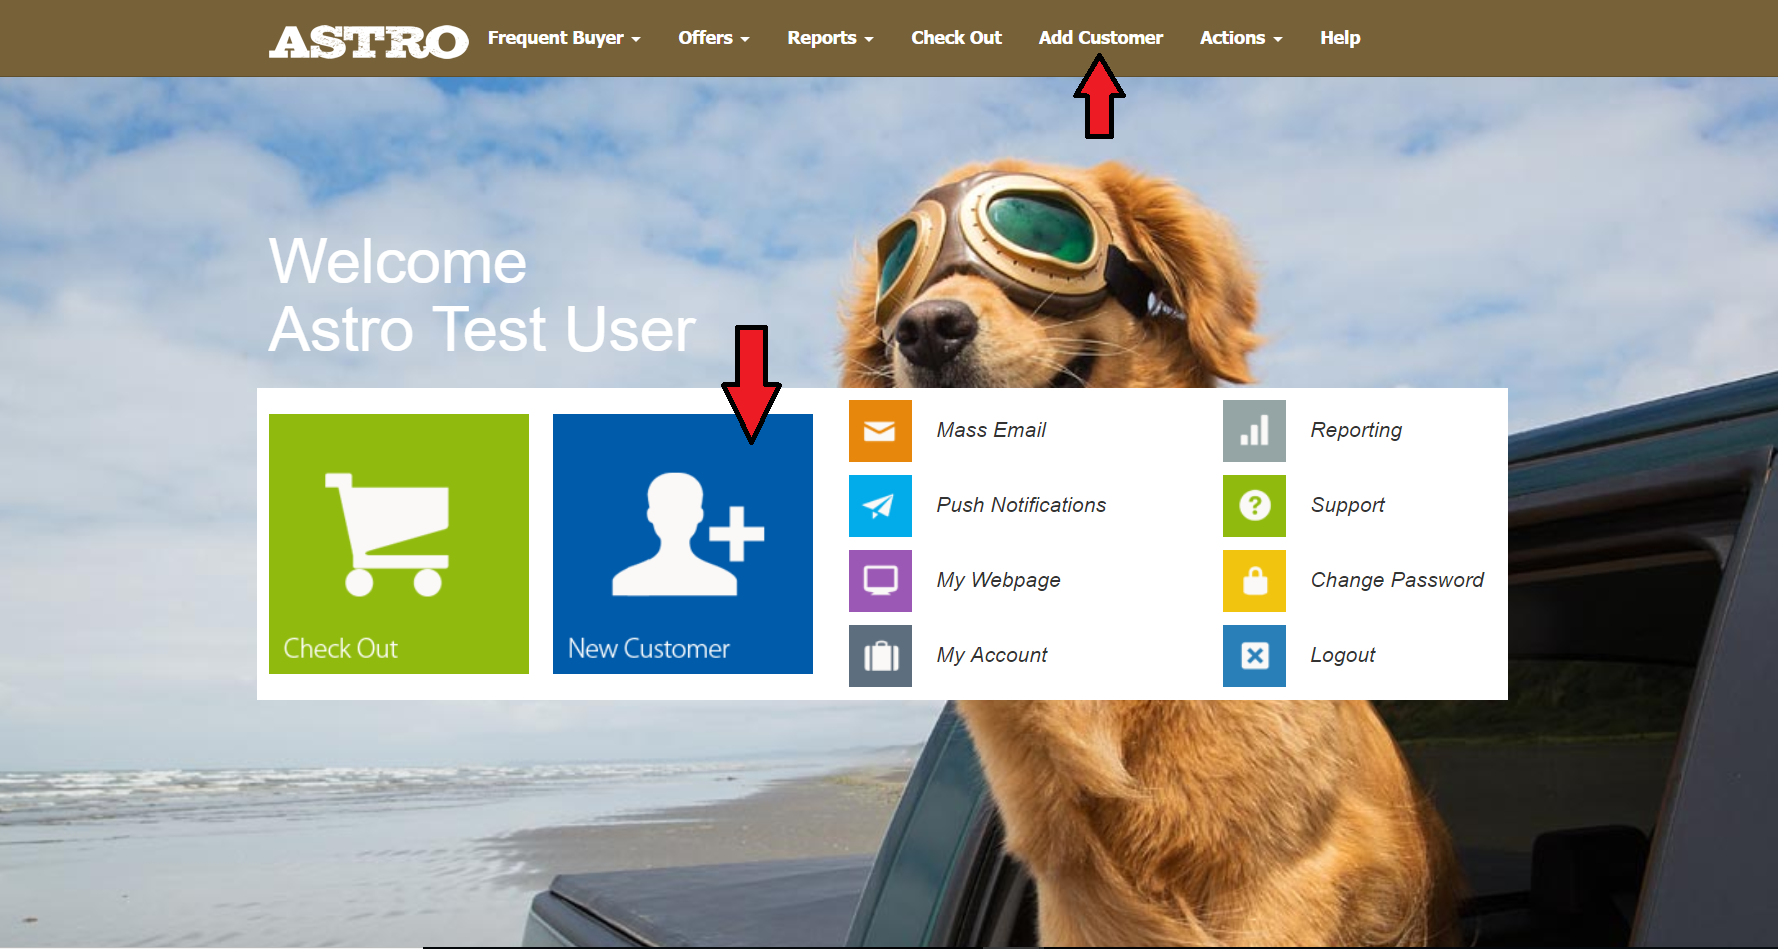Image resolution: width=1778 pixels, height=949 pixels.
Task: Open the green Check Out cart tile
Action: click(399, 544)
